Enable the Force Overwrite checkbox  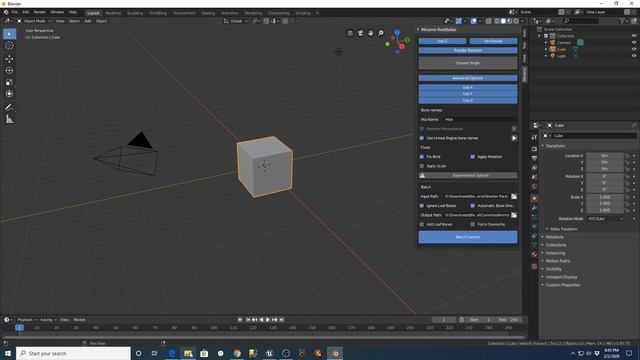473,224
